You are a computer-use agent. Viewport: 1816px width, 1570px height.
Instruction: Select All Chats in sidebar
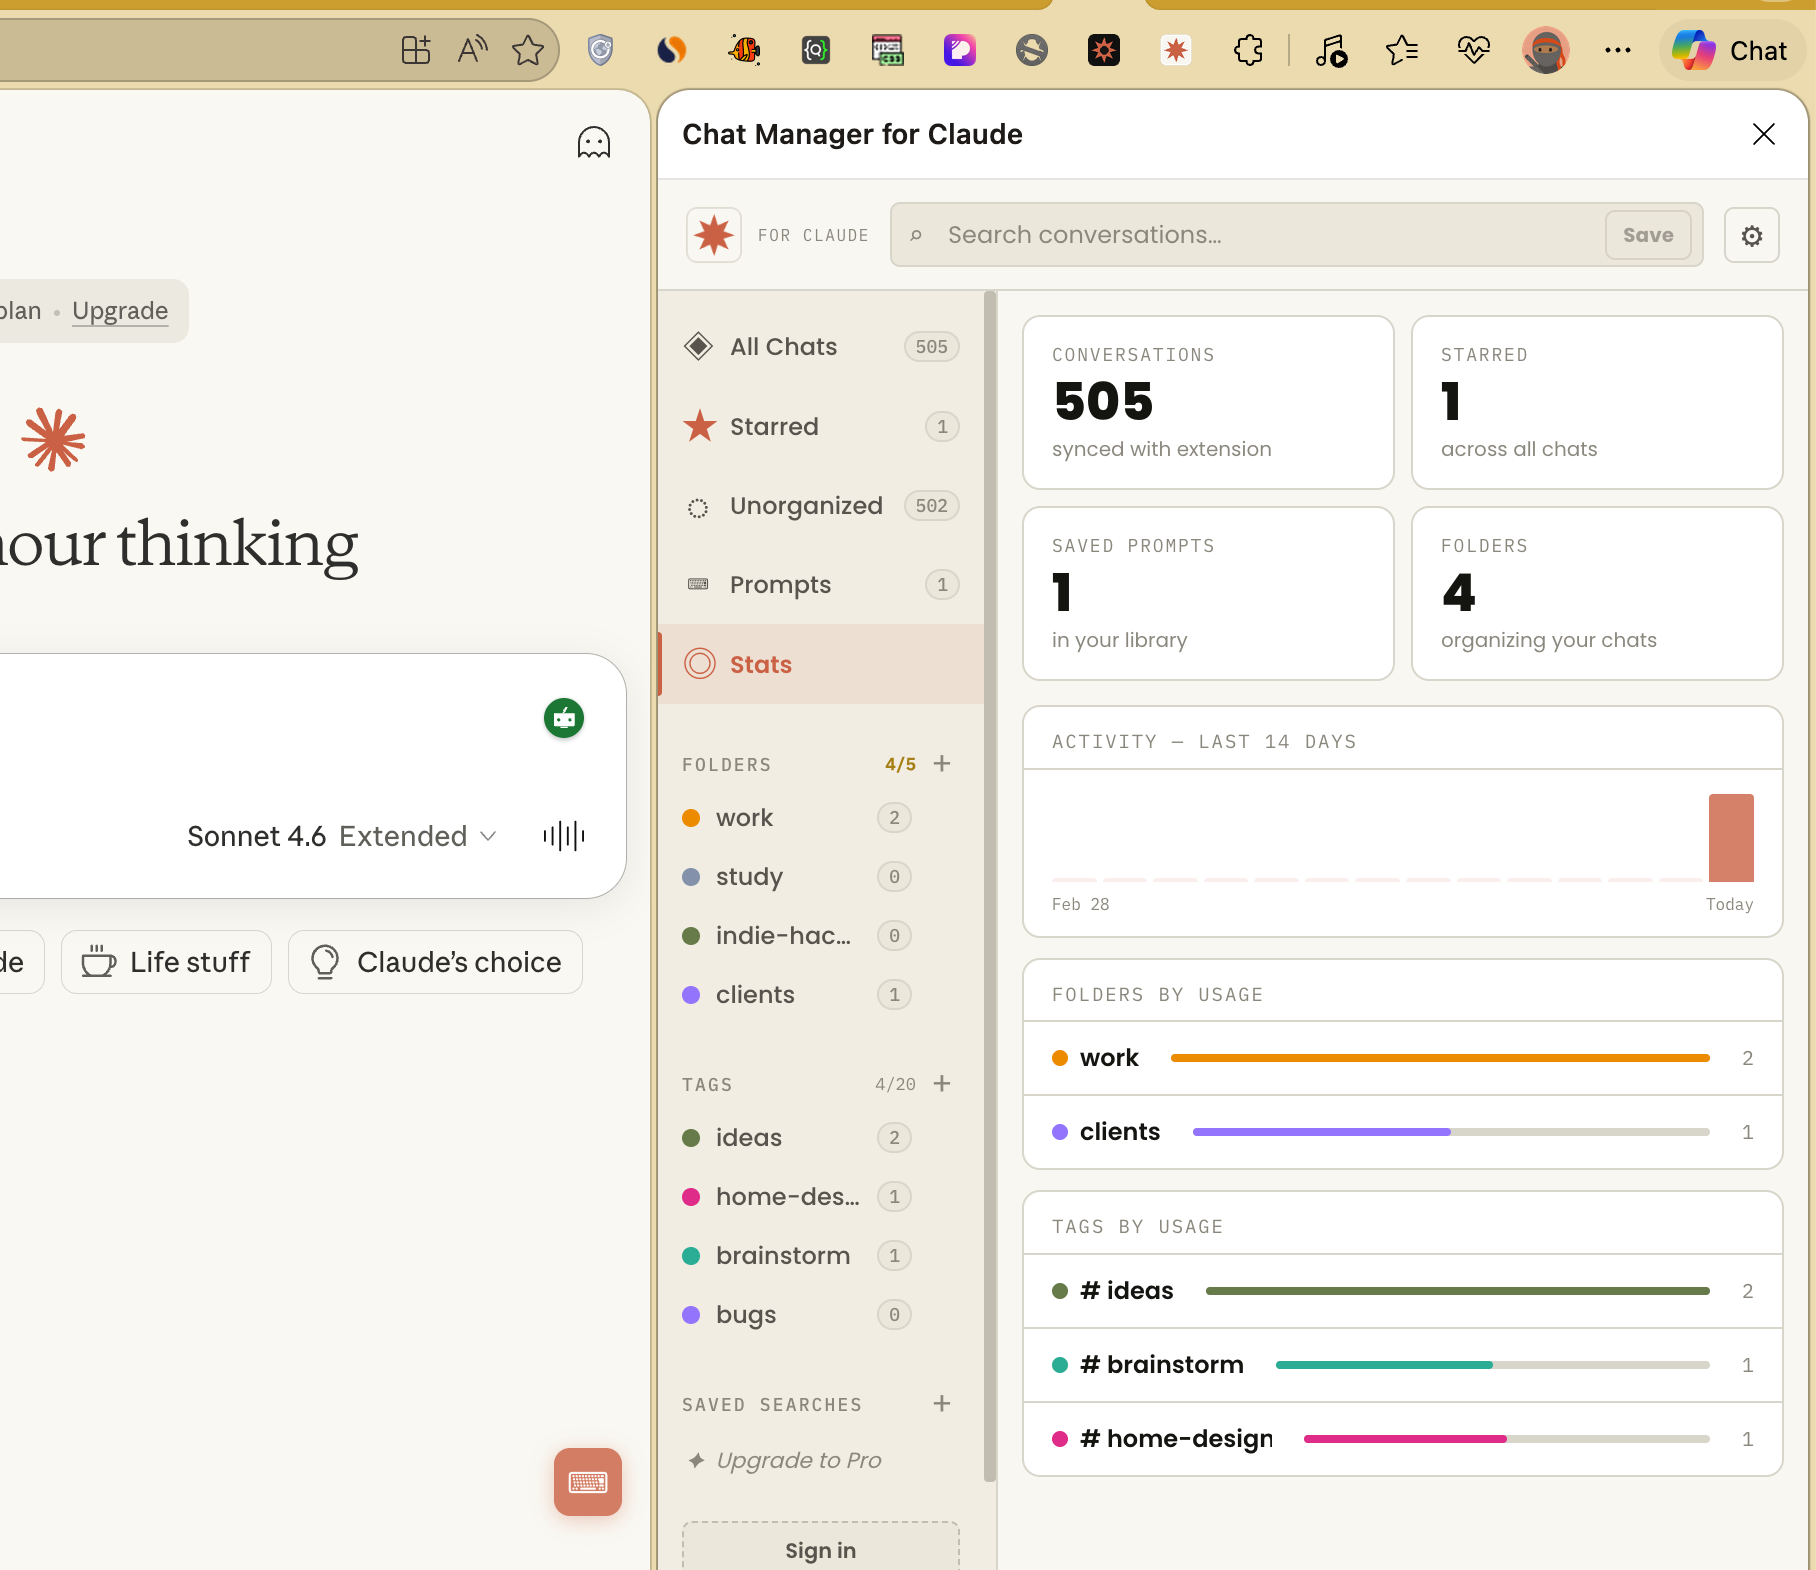(821, 347)
